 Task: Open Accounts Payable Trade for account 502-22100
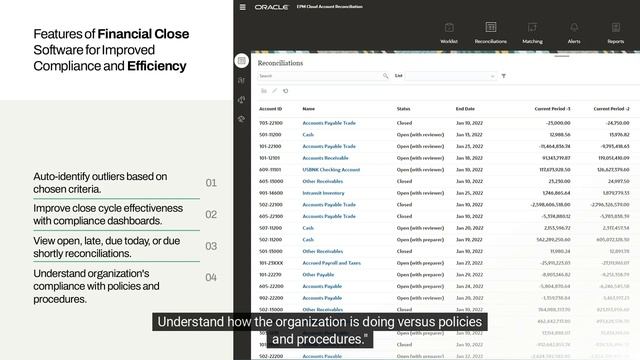coord(329,204)
